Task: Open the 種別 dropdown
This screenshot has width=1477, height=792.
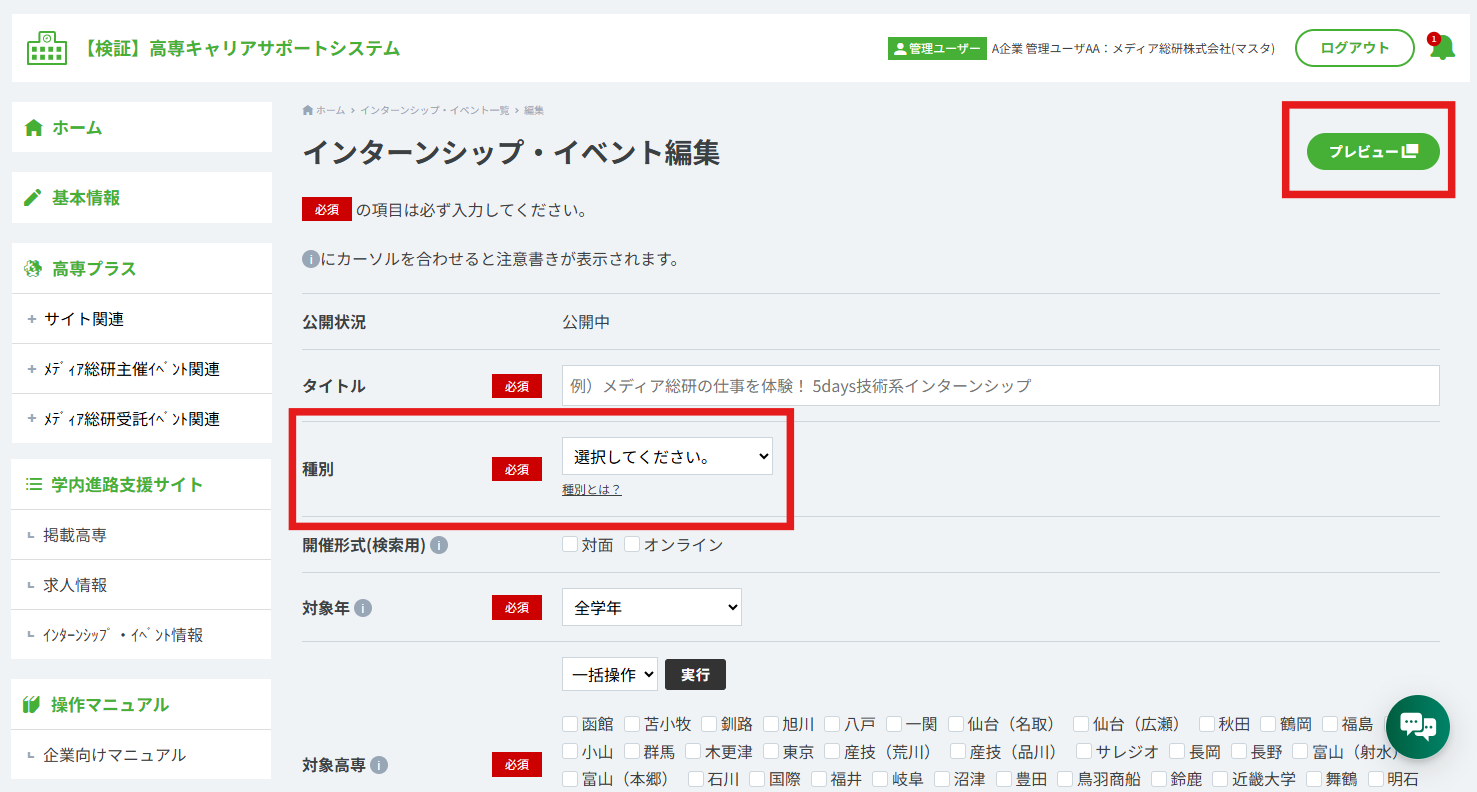Action: coord(667,457)
